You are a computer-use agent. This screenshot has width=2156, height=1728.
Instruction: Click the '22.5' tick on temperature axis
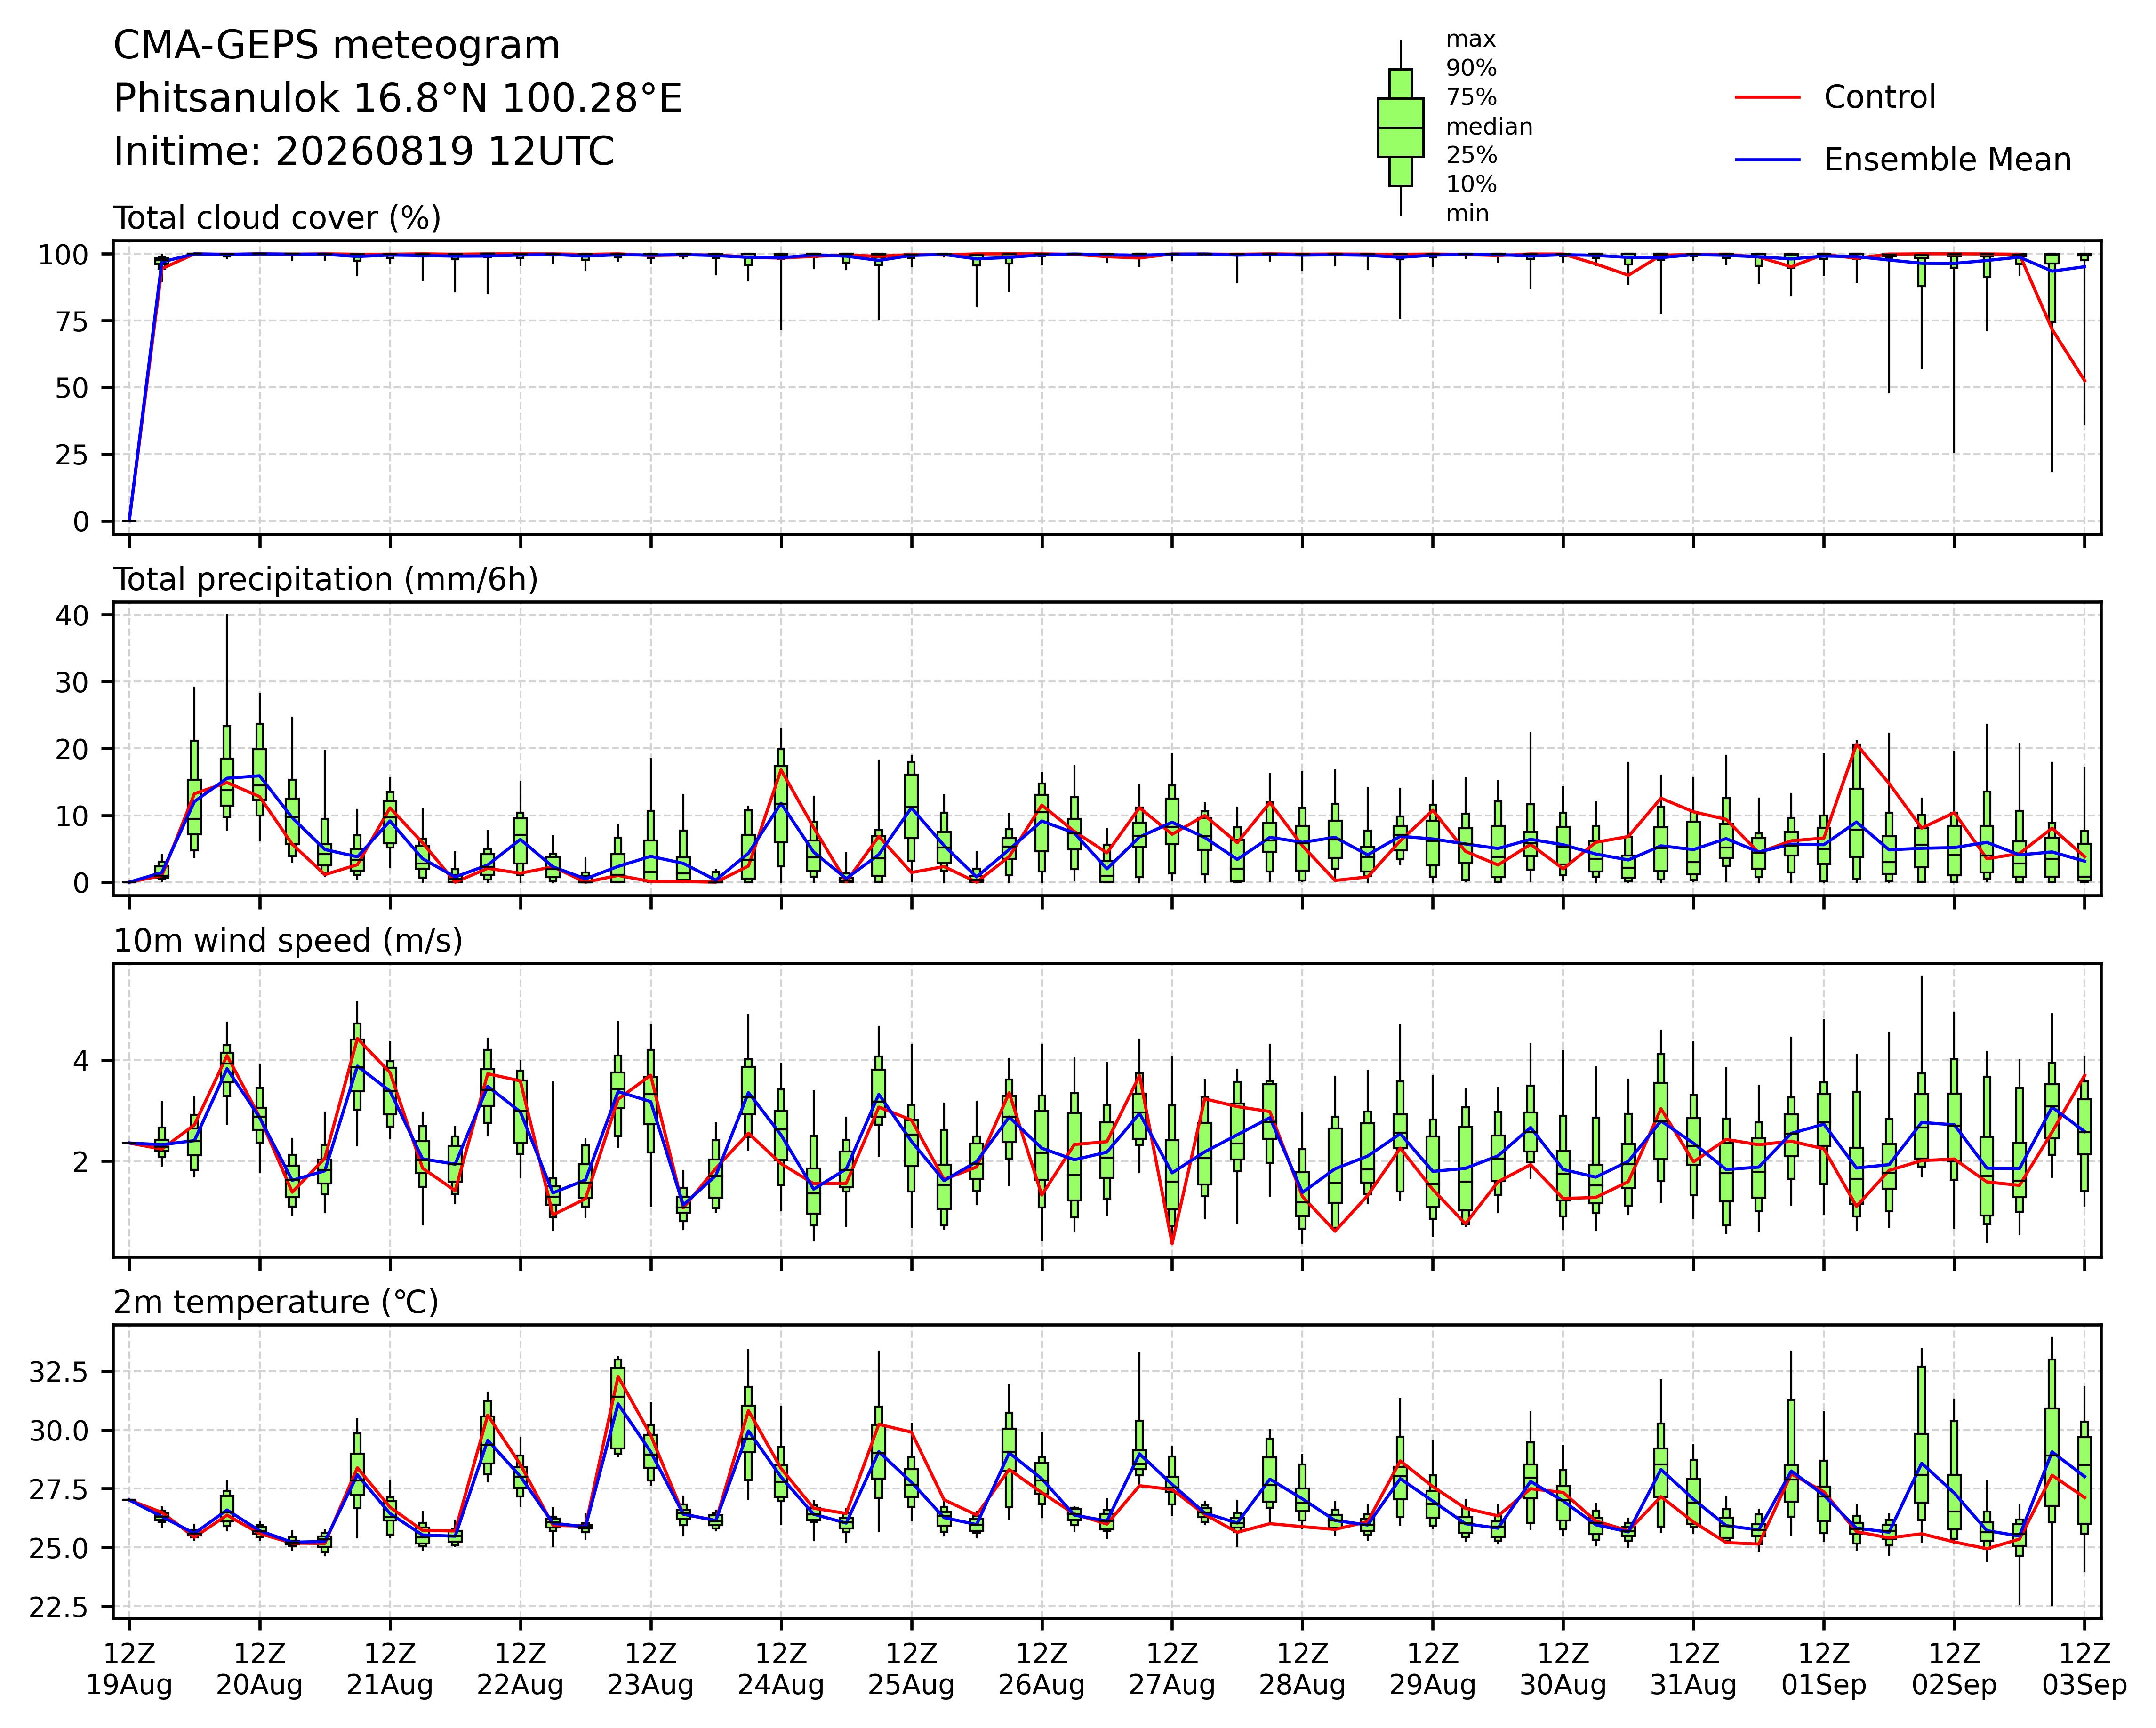[x=60, y=1607]
